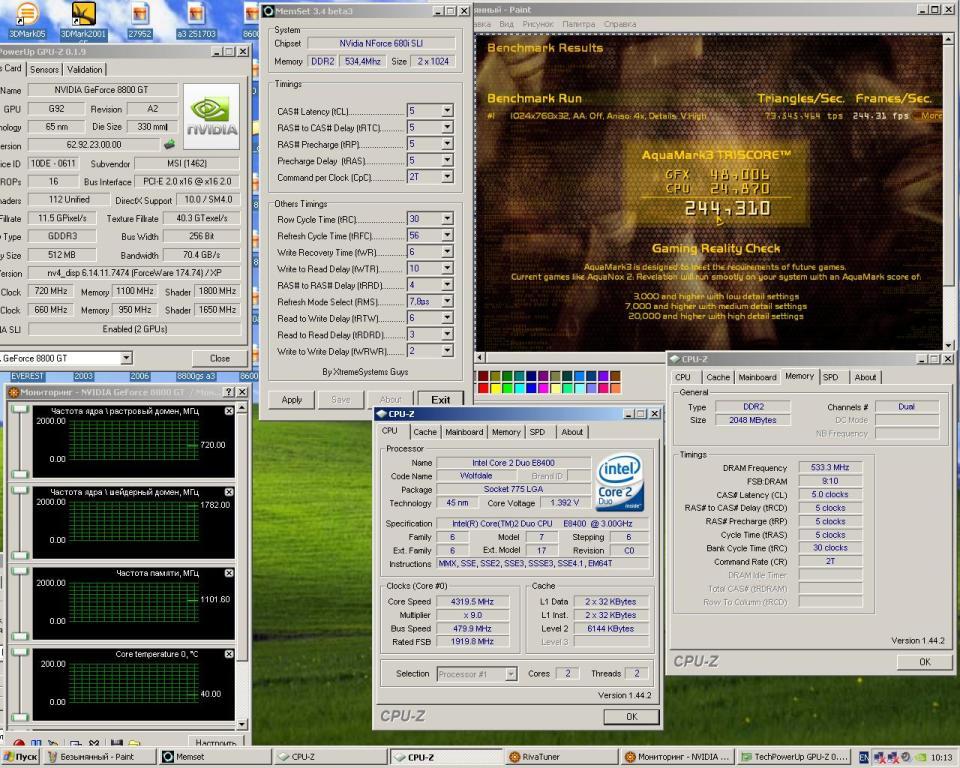Viewport: 960px width, 768px height.
Task: Open the Write to Read Delay (tWTR) dropdown
Action: click(x=448, y=268)
